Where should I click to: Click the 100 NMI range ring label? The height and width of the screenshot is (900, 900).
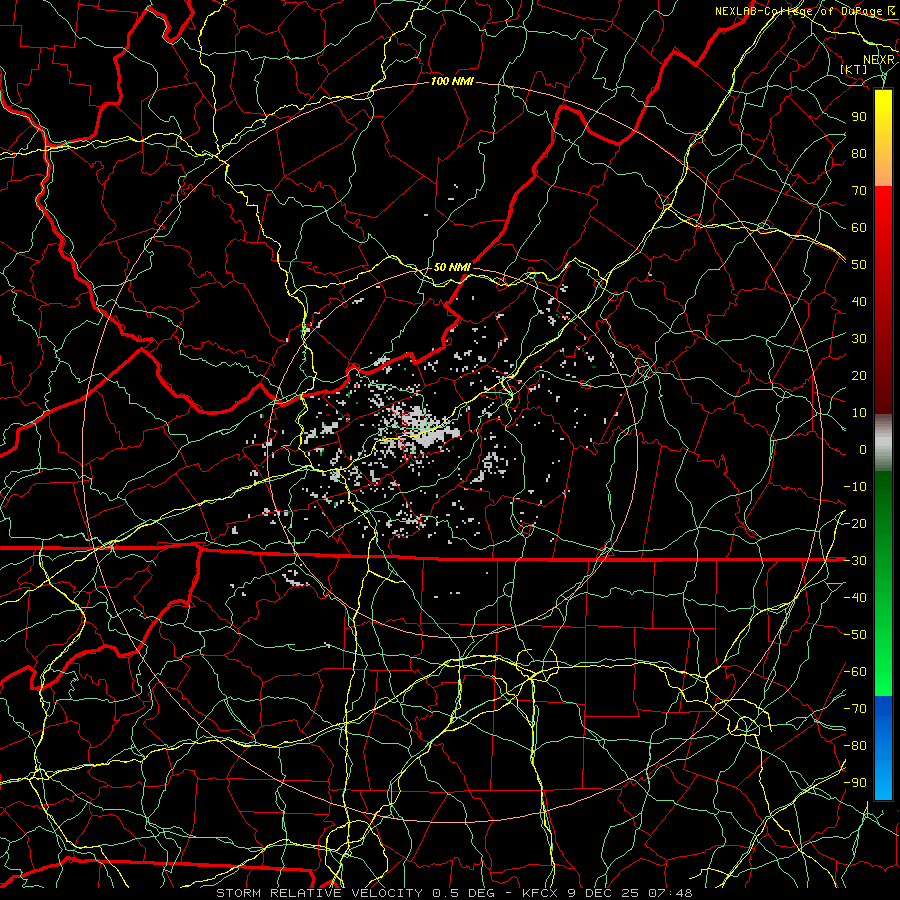452,82
